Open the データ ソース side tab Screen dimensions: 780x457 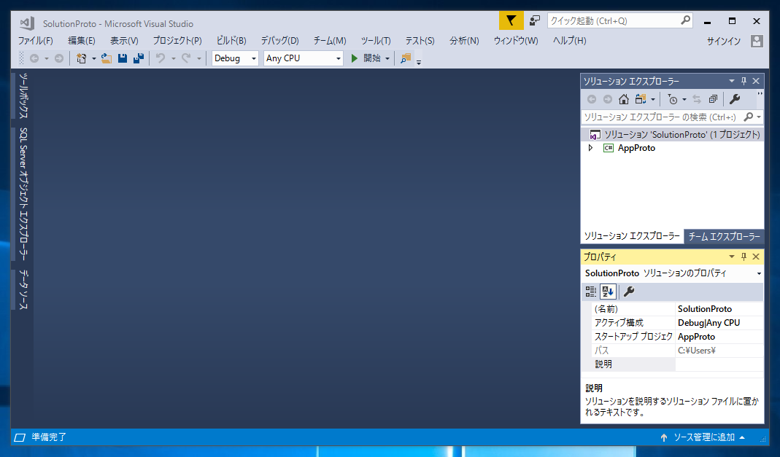[x=23, y=289]
